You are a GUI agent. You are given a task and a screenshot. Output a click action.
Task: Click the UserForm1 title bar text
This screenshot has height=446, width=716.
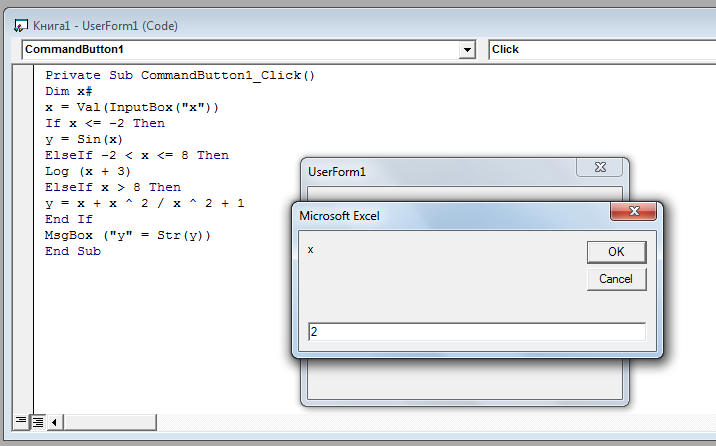337,172
